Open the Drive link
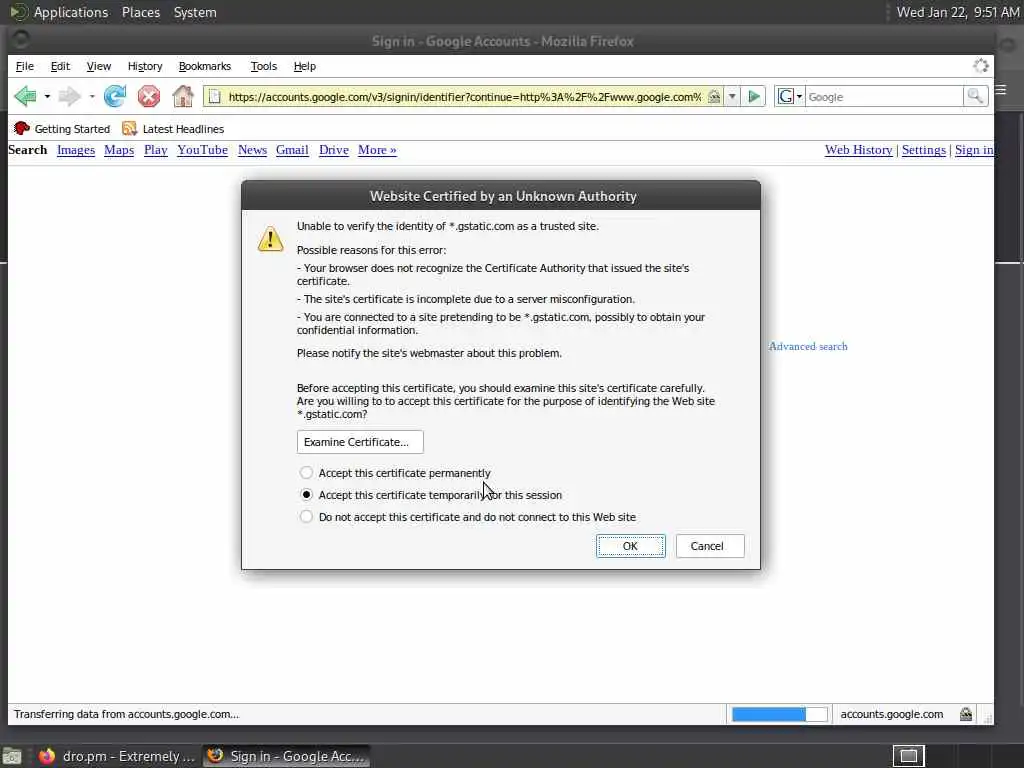 pyautogui.click(x=334, y=150)
